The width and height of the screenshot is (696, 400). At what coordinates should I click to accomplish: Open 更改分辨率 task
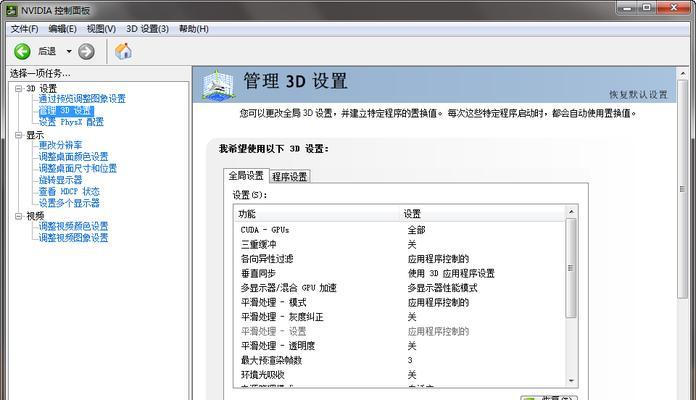point(60,145)
